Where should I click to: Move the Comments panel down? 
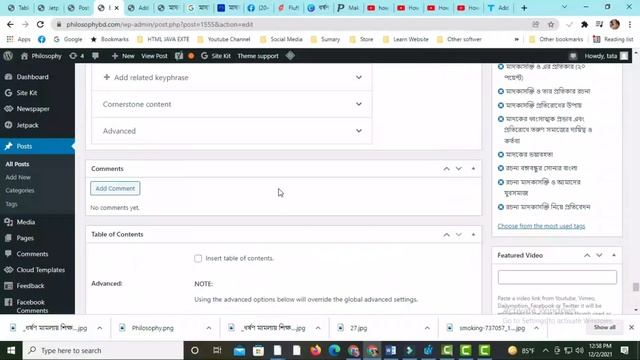[459, 169]
